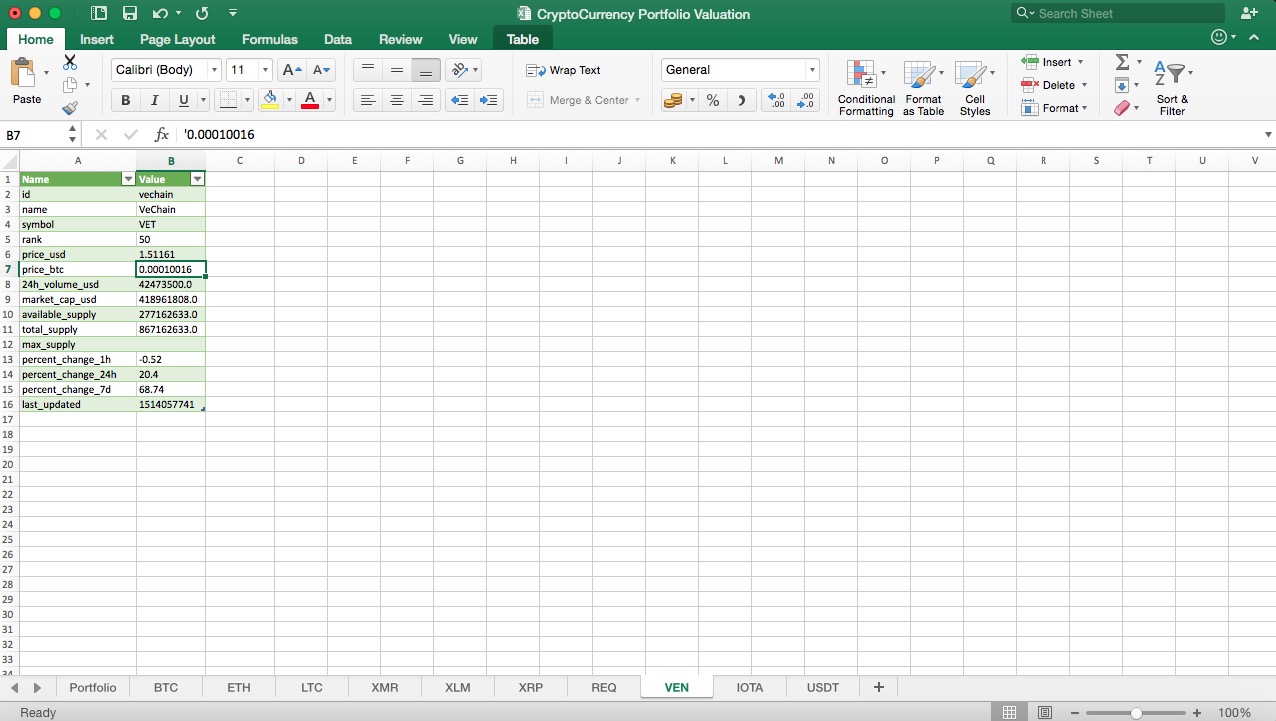Switch to the BTC sheet tab
1276x721 pixels.
166,688
